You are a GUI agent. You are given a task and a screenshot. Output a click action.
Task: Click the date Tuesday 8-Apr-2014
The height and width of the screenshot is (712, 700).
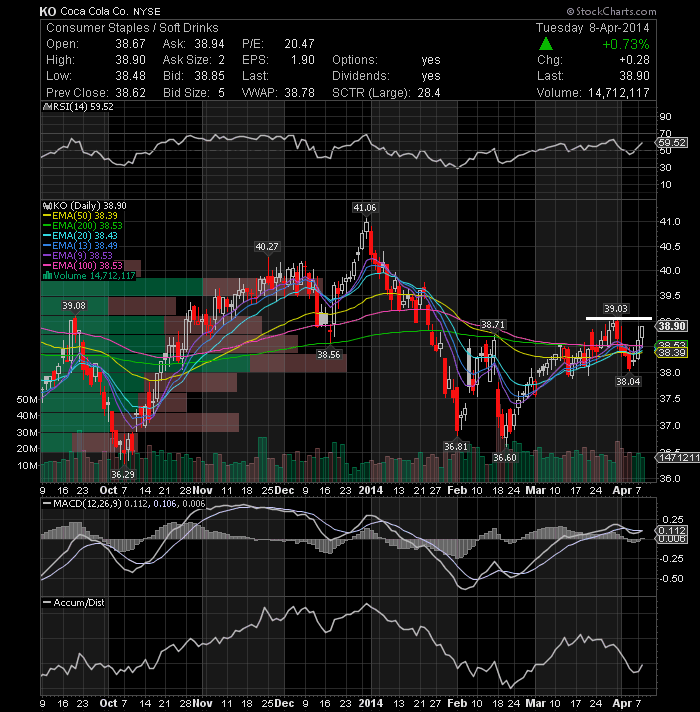[592, 28]
